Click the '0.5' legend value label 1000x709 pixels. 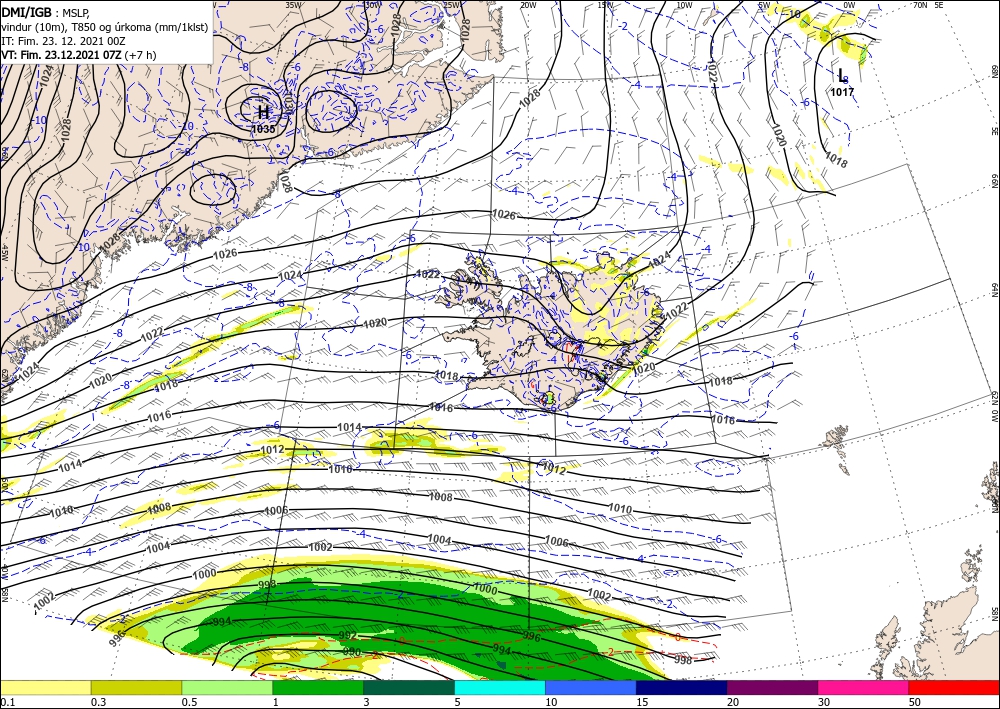[189, 702]
